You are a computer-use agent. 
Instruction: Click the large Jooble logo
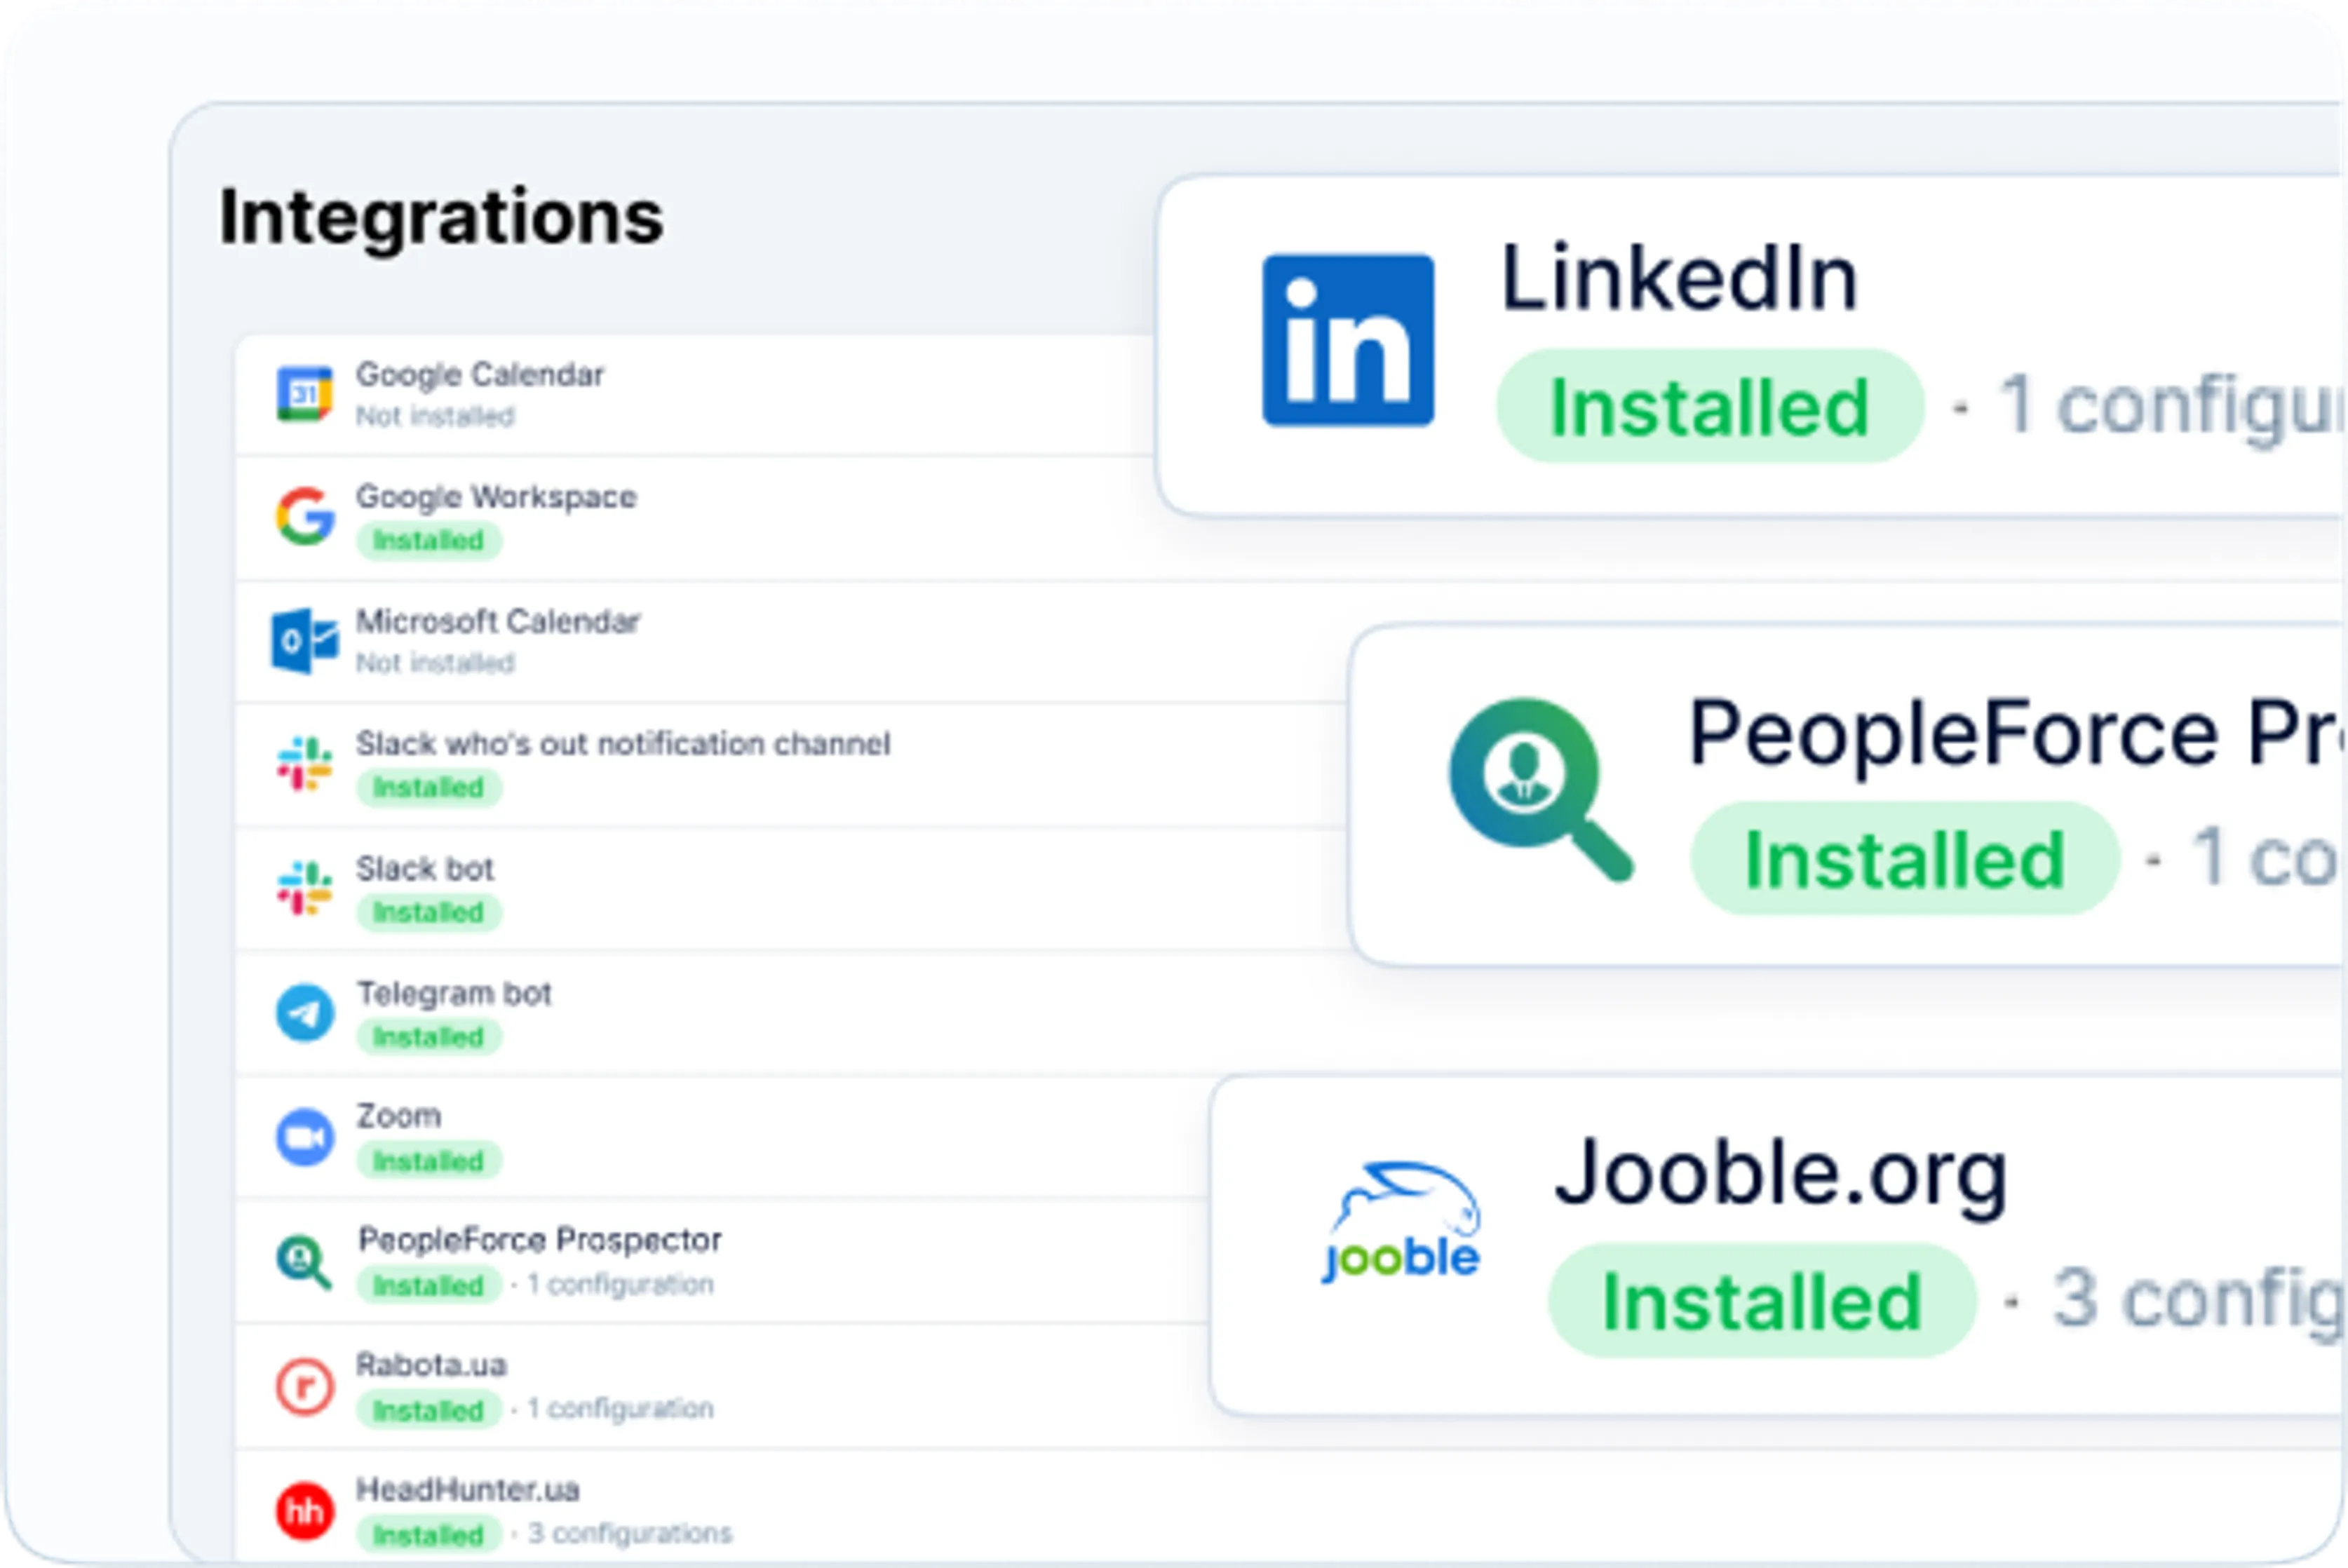(1401, 1222)
